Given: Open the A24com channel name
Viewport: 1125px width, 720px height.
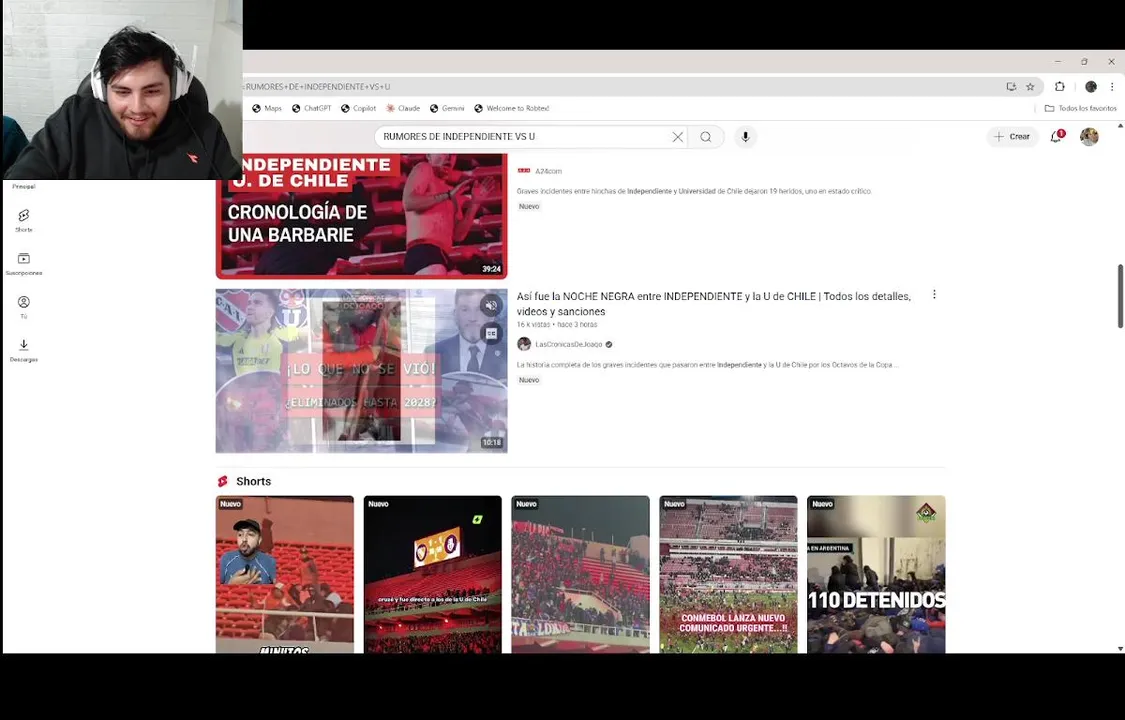Looking at the screenshot, I should click(548, 171).
